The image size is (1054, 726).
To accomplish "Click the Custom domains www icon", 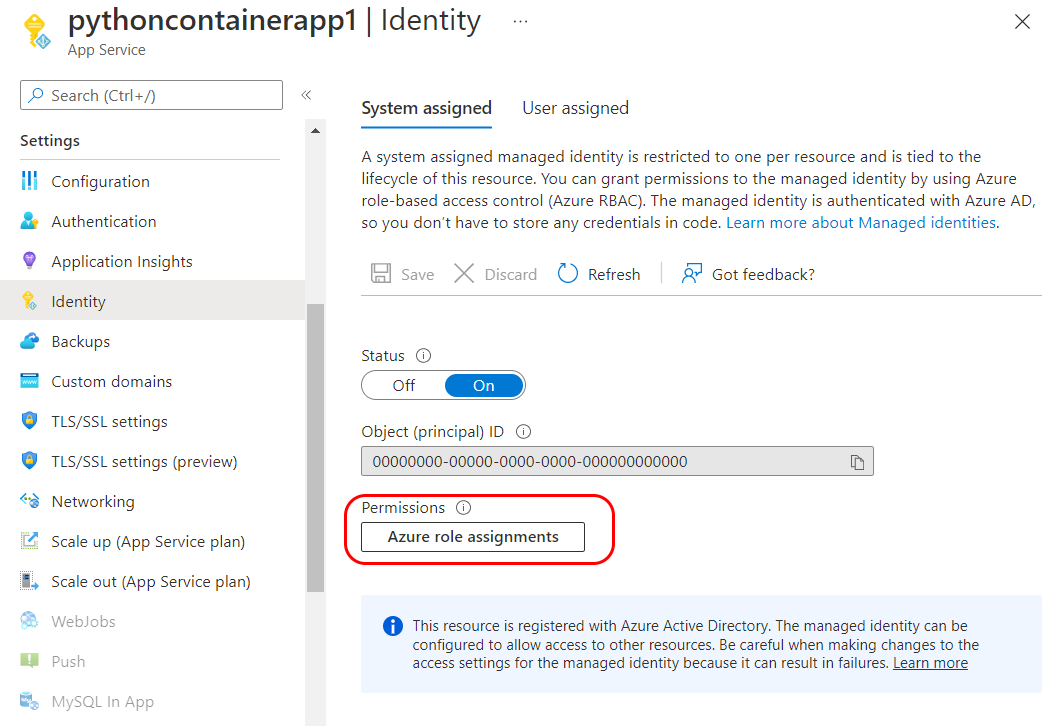I will click(29, 380).
